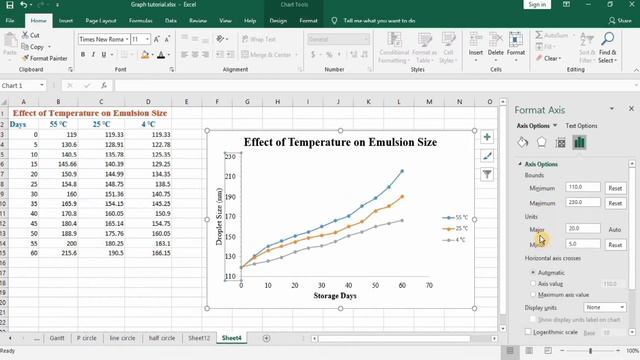The width and height of the screenshot is (640, 360).
Task: Decrease font size with smaller A icon
Action: click(x=167, y=39)
